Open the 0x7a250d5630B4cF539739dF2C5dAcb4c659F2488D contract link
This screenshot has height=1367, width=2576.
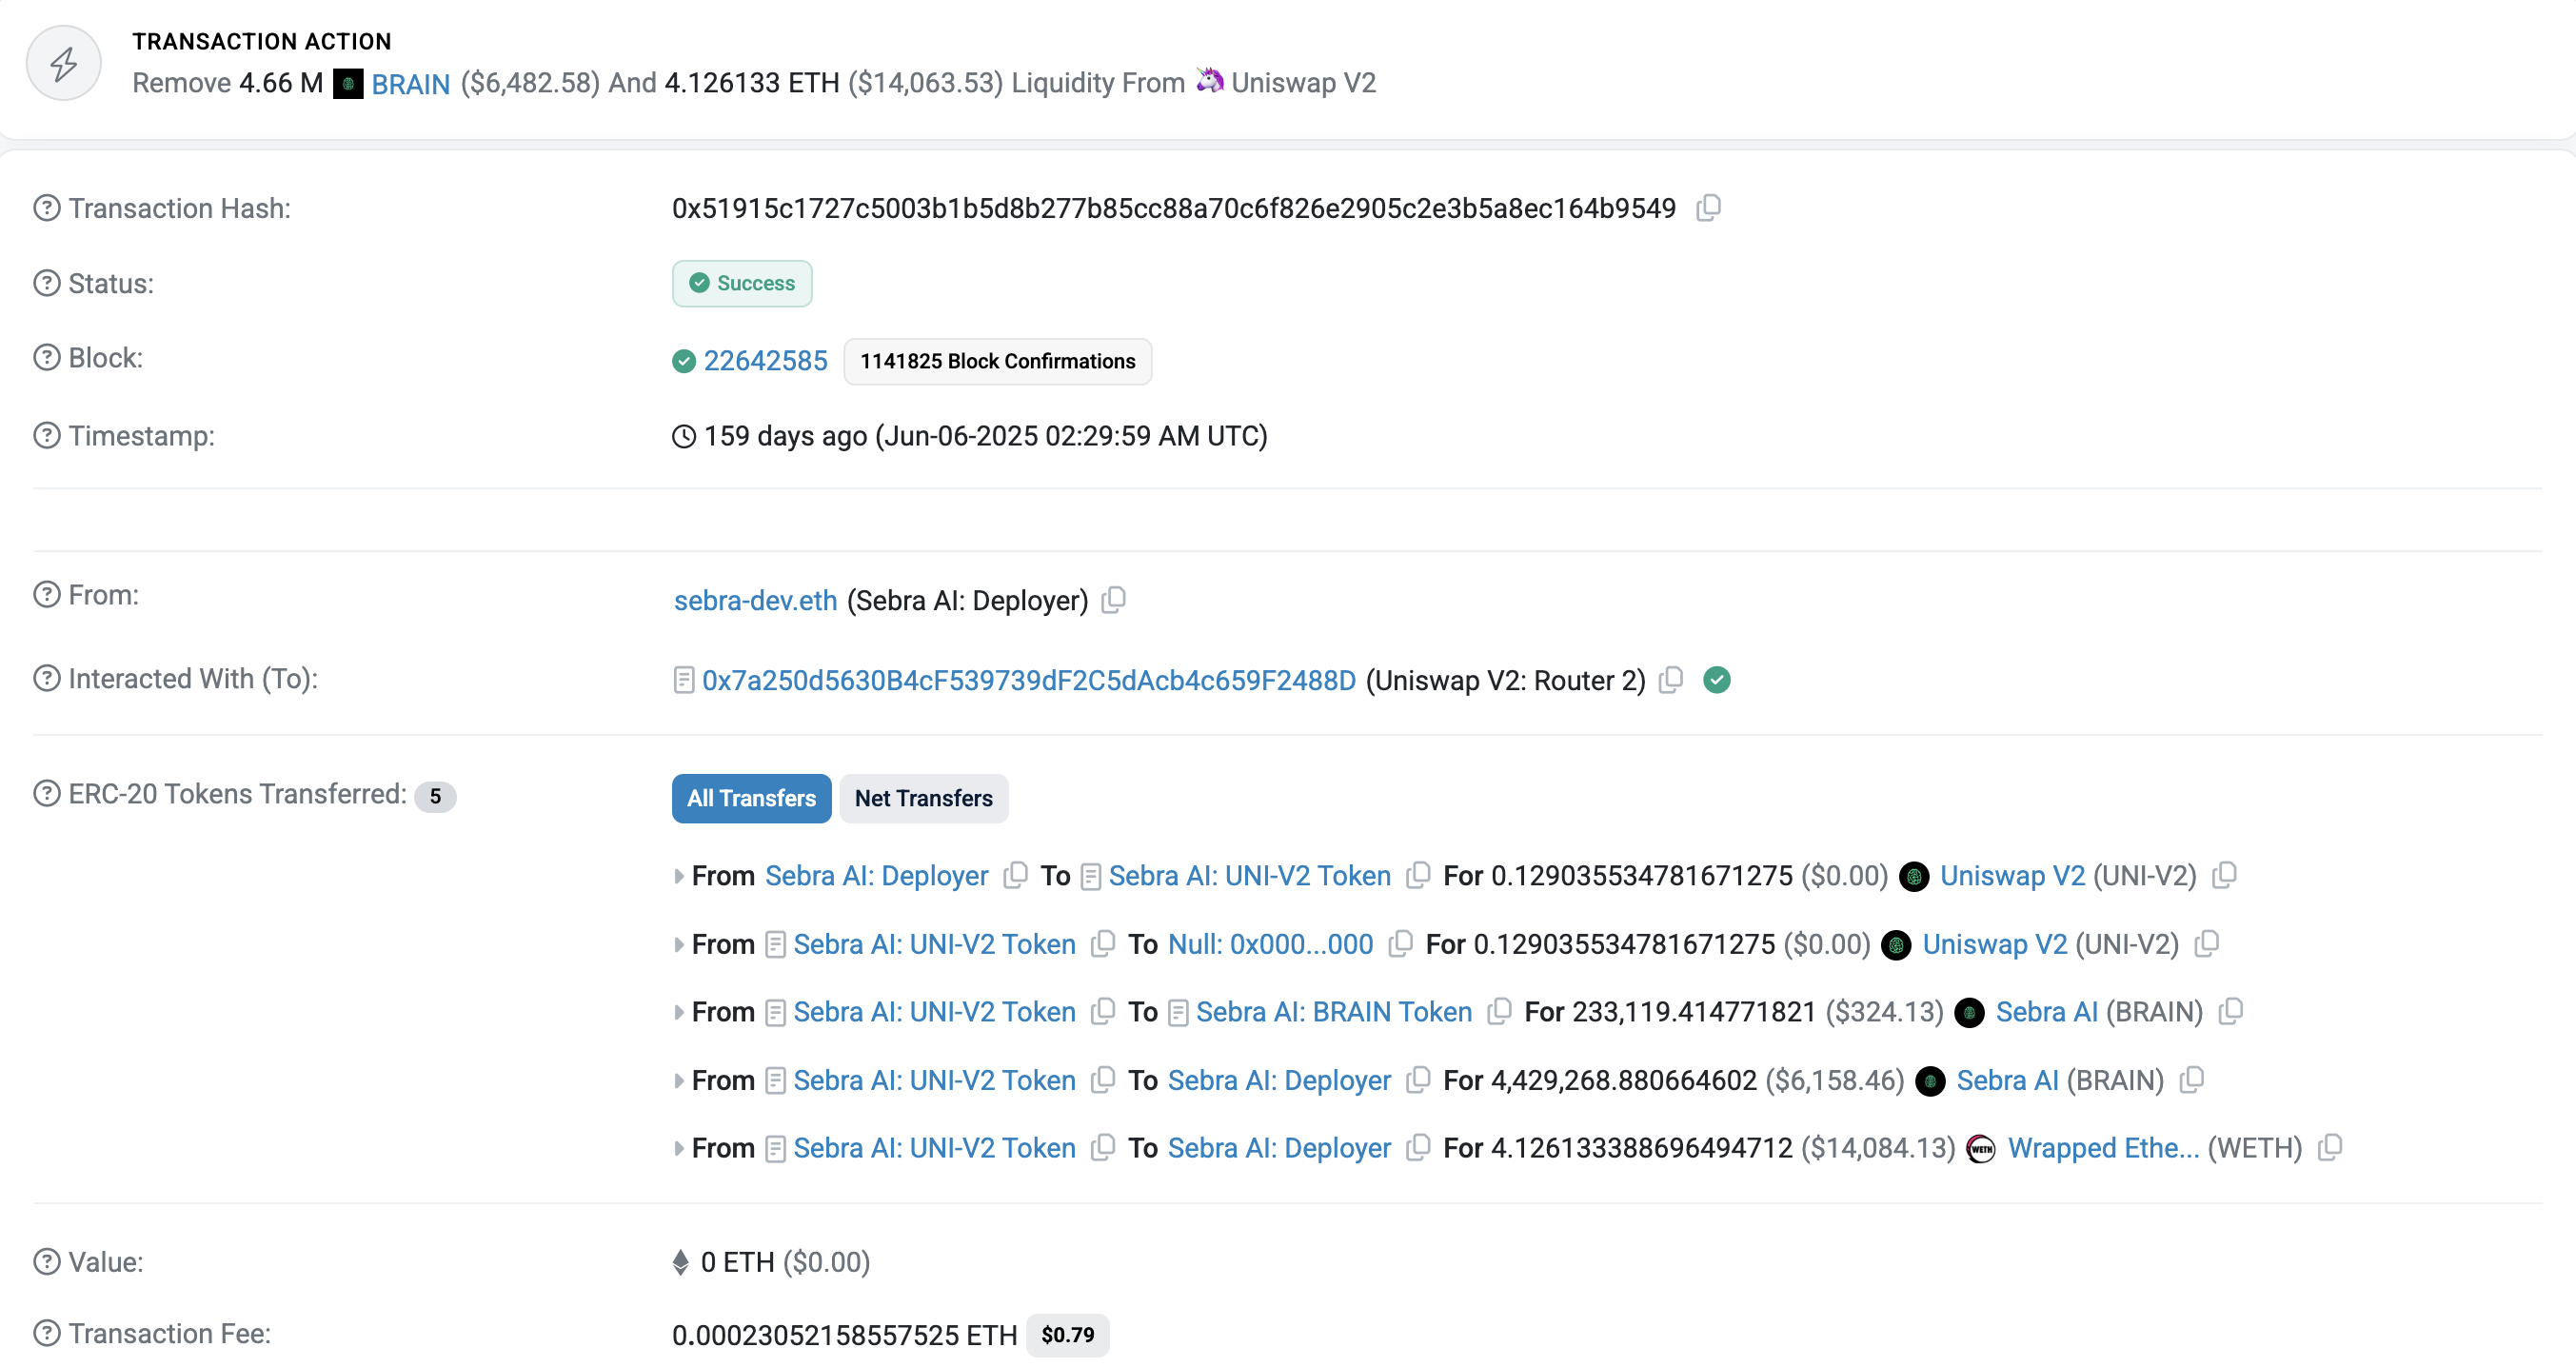1028,680
